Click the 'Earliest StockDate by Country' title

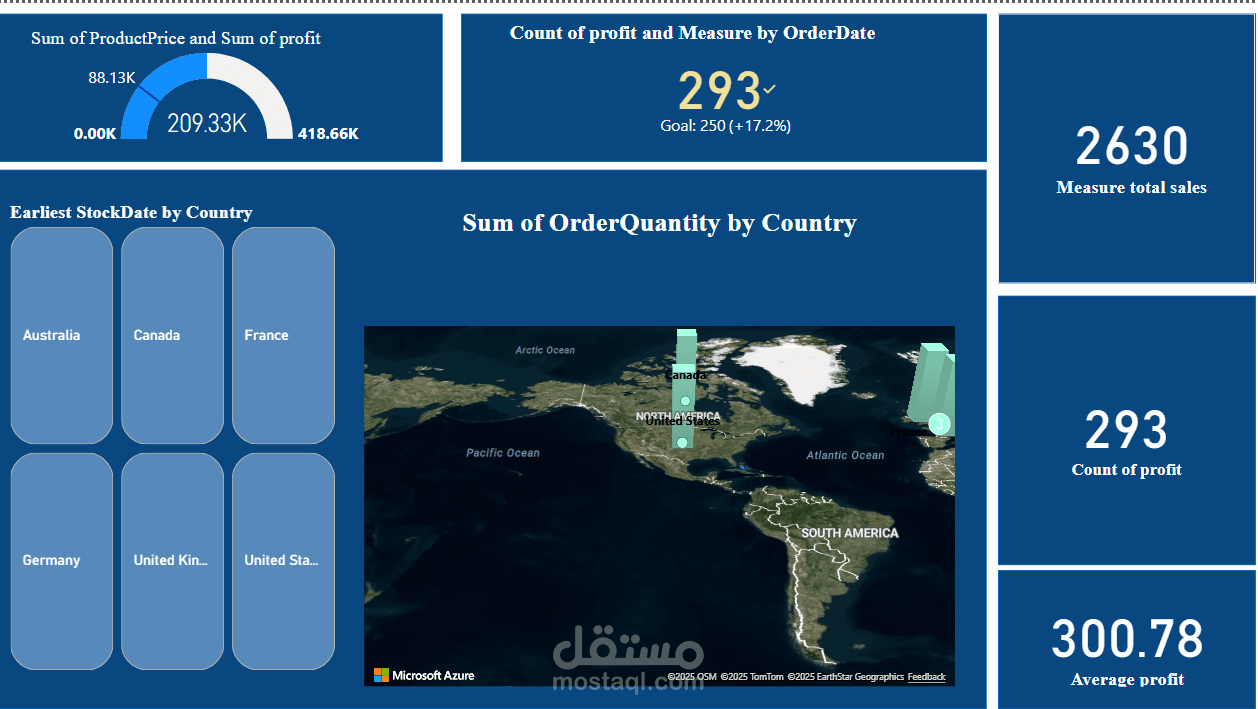pyautogui.click(x=131, y=212)
